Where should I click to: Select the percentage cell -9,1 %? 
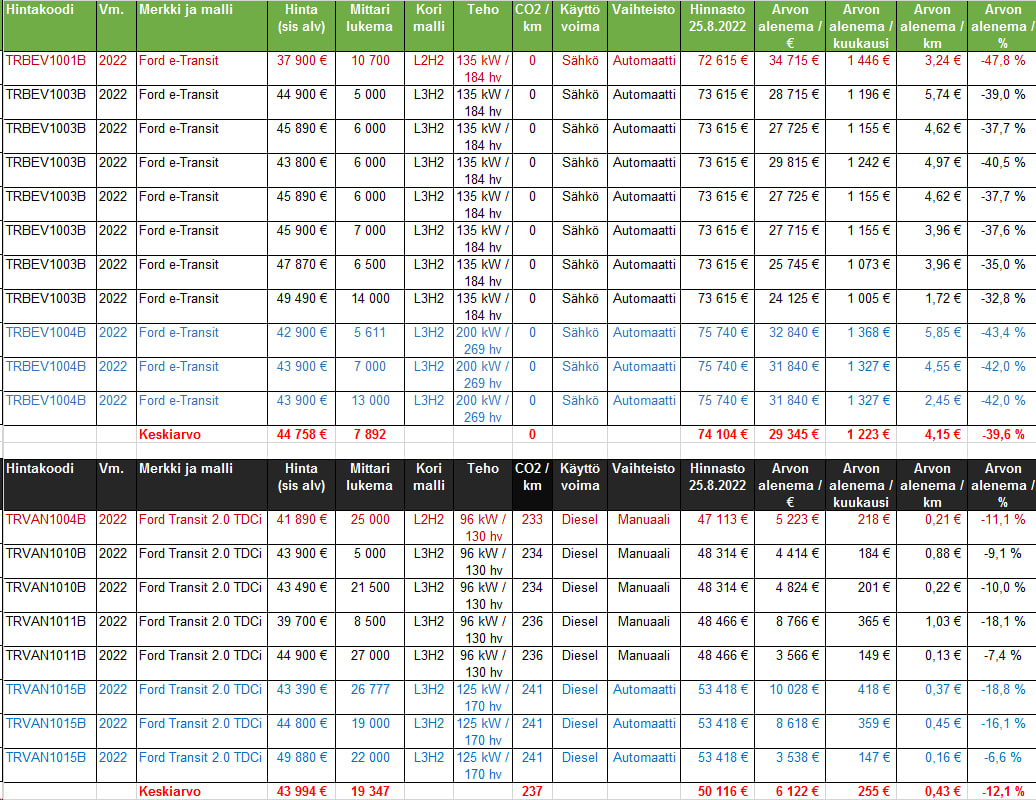(x=1002, y=562)
